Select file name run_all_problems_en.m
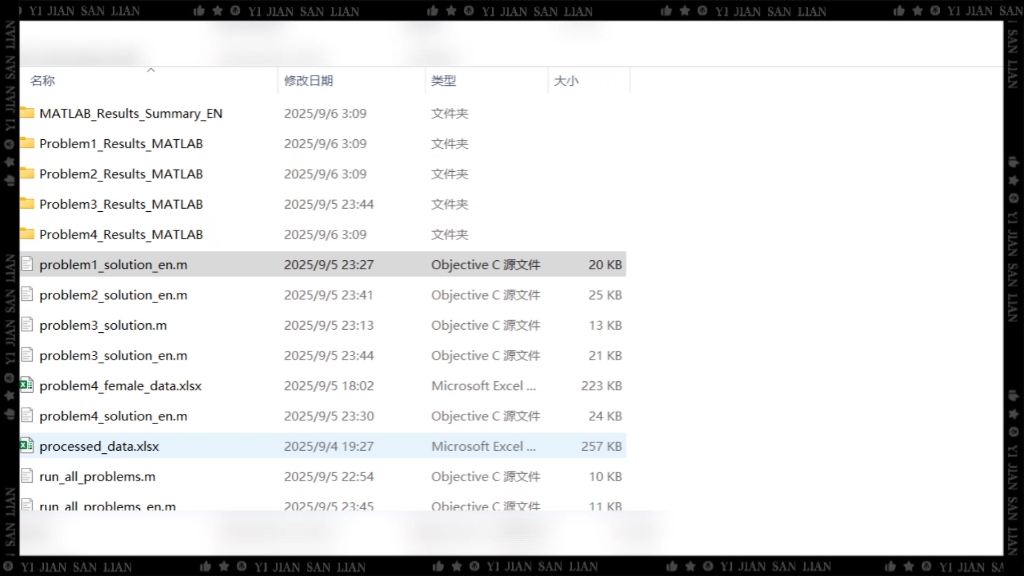The image size is (1024, 576). [108, 505]
